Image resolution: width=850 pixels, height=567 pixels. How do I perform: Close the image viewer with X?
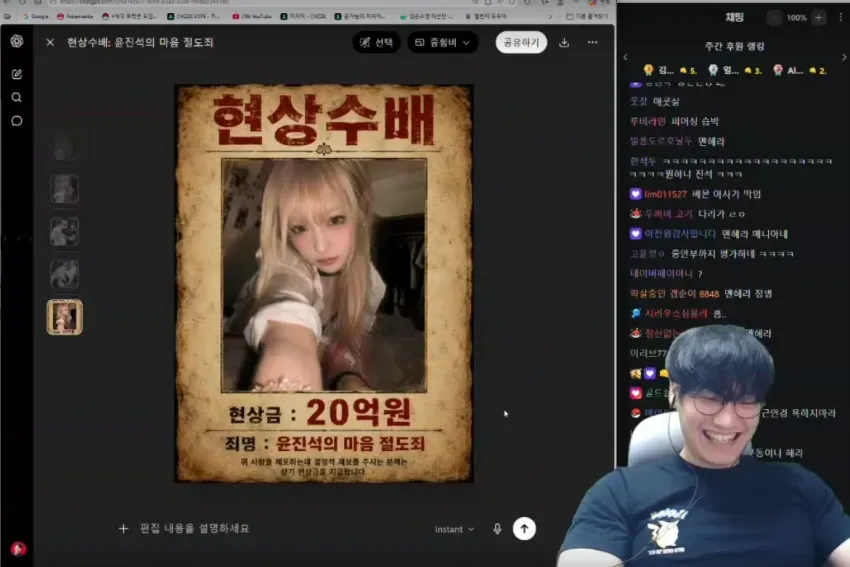coord(50,42)
